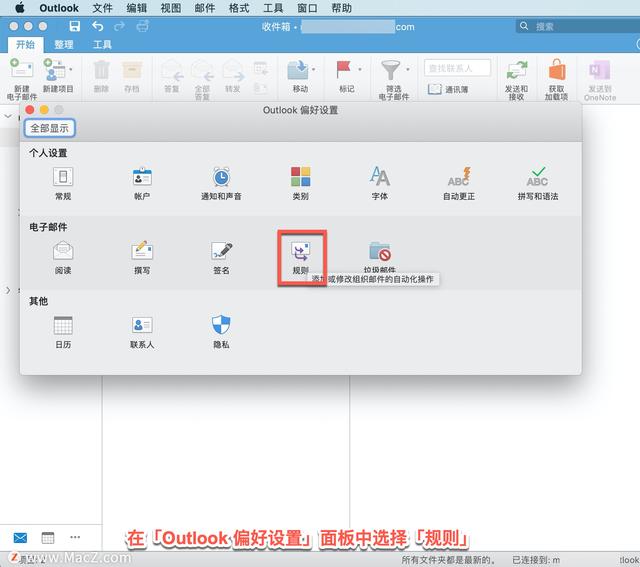The width and height of the screenshot is (640, 567).
Task: Open the 联系人 contacts preferences
Action: [142, 332]
